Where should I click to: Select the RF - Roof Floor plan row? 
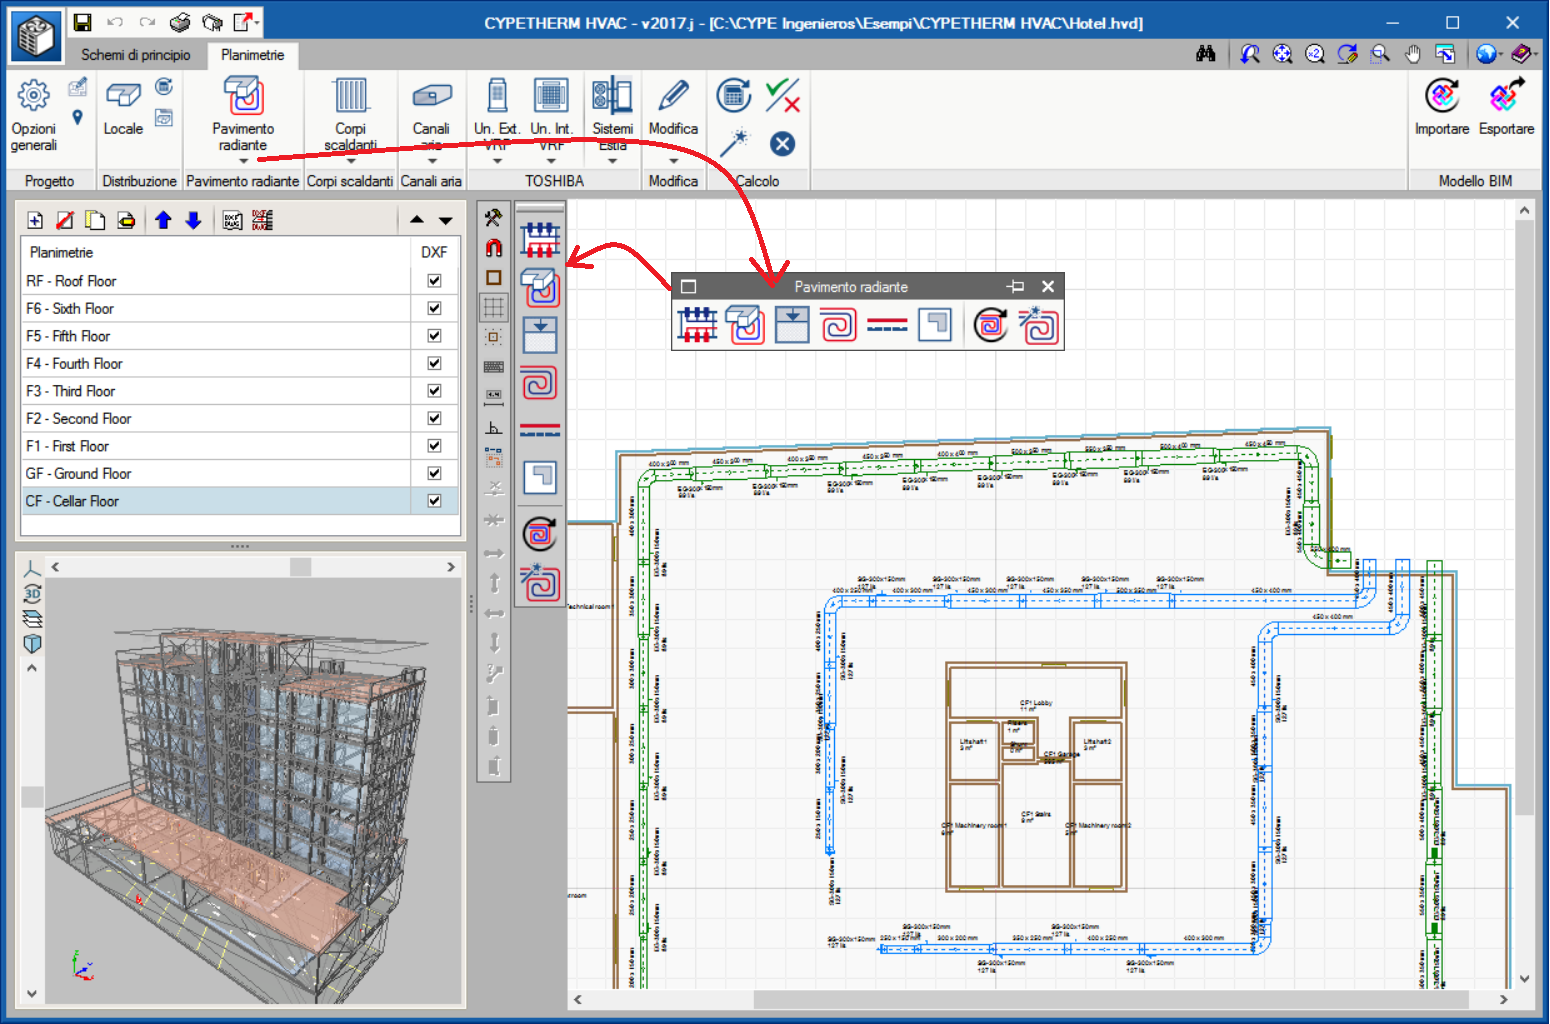pos(240,281)
